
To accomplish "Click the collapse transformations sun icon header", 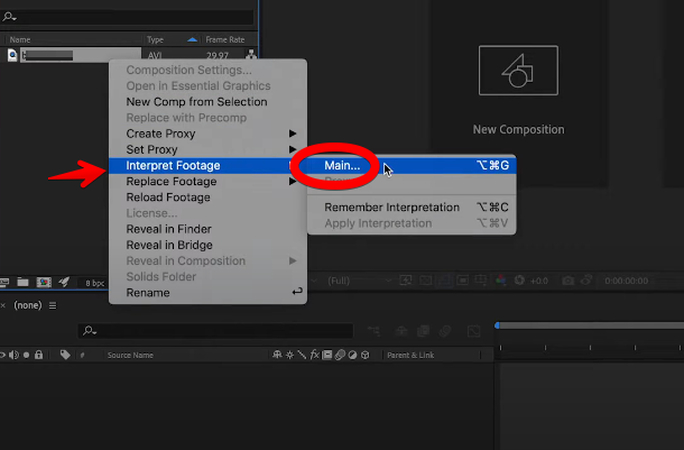I will coord(290,355).
